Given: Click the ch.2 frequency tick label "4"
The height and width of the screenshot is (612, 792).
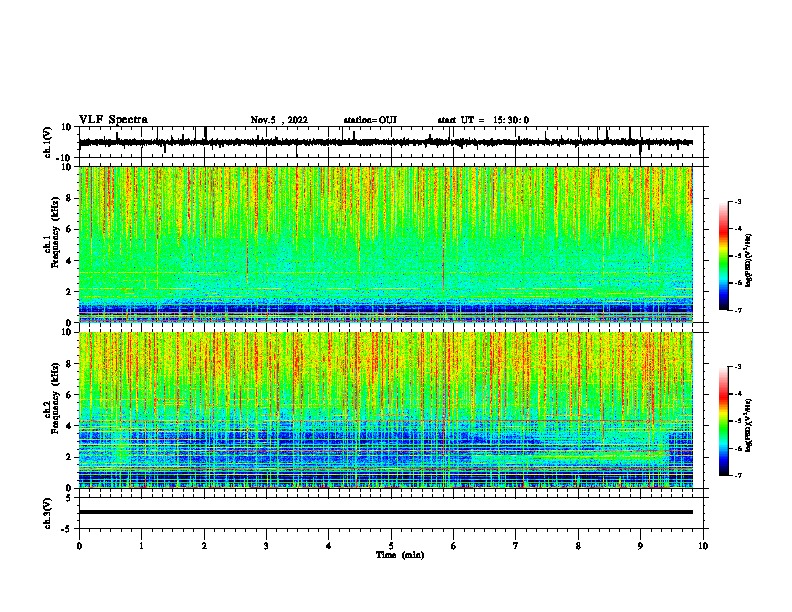Looking at the screenshot, I should [x=68, y=426].
